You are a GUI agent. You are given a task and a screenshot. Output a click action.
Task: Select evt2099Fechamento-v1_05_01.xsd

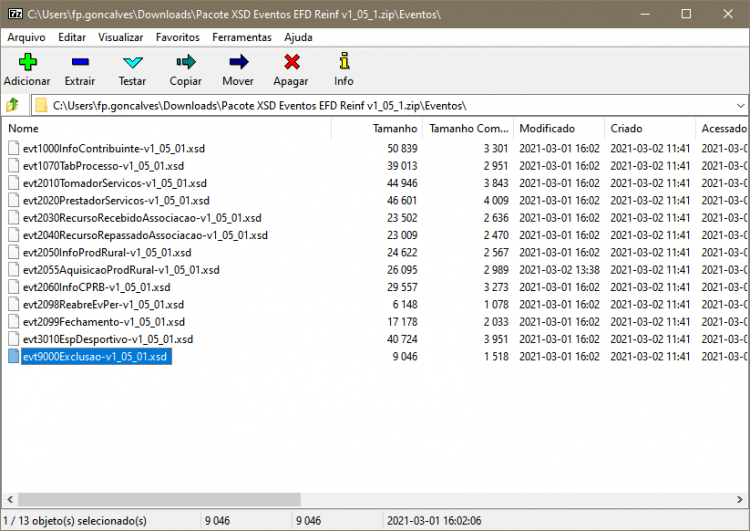pos(104,321)
